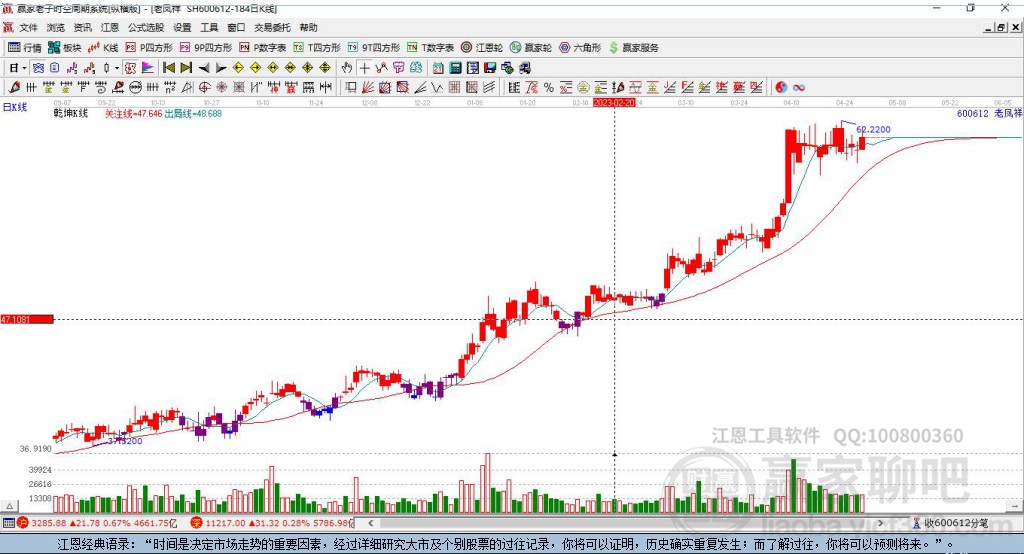Click the 2023-02-20 date marker
The image size is (1024, 554).
(614, 103)
